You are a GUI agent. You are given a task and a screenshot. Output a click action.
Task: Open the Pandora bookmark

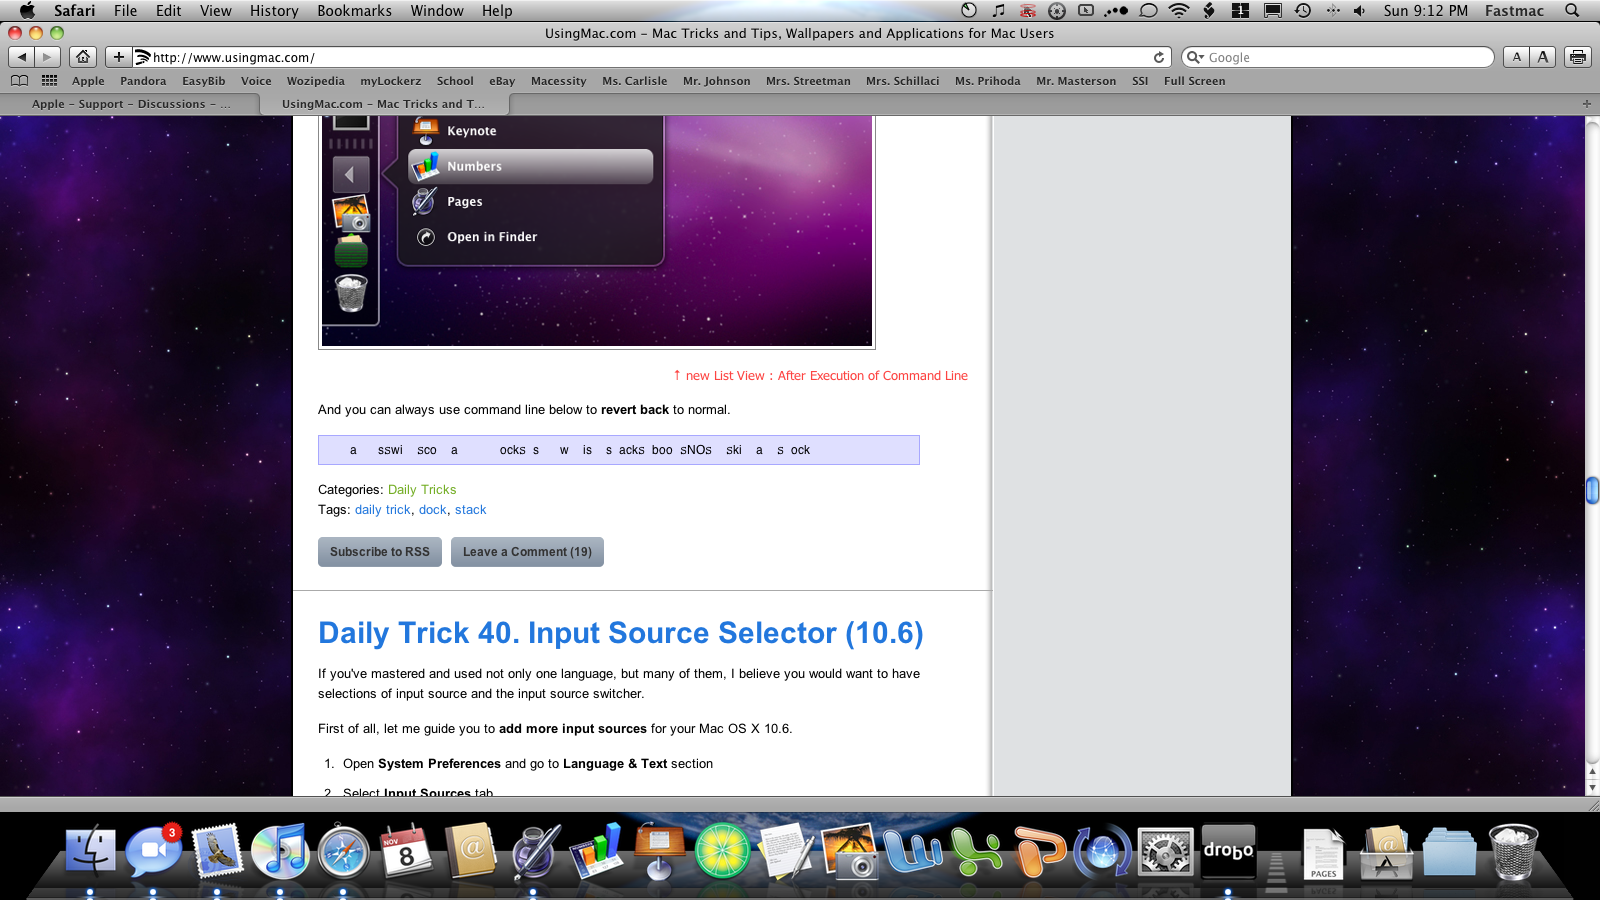(x=143, y=81)
